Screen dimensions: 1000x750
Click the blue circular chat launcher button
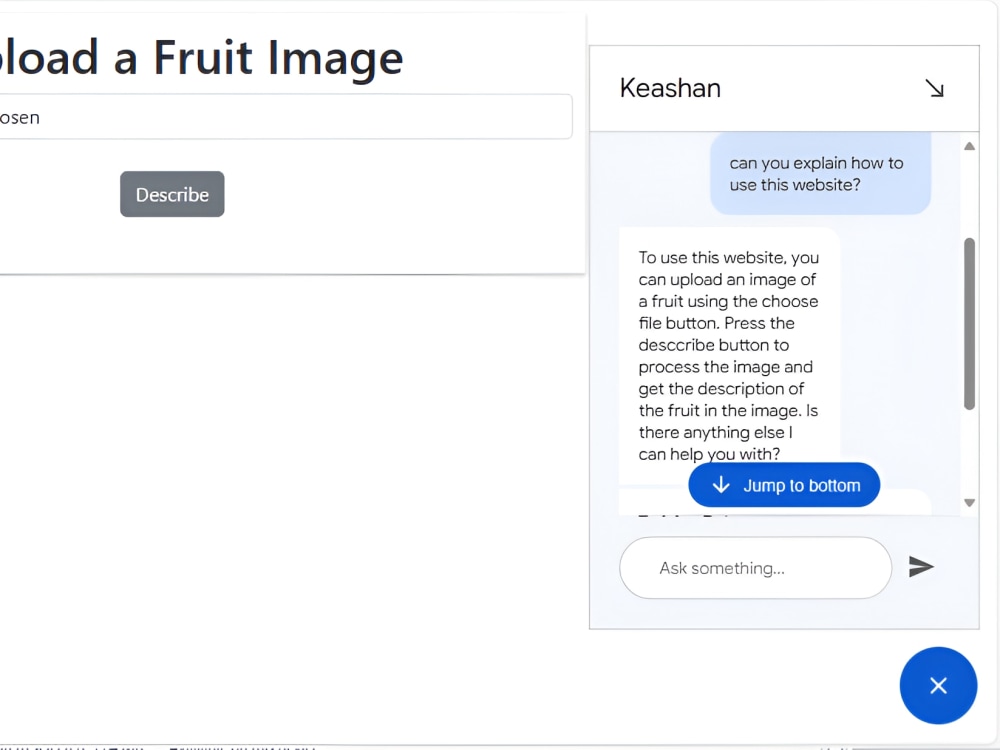click(938, 685)
